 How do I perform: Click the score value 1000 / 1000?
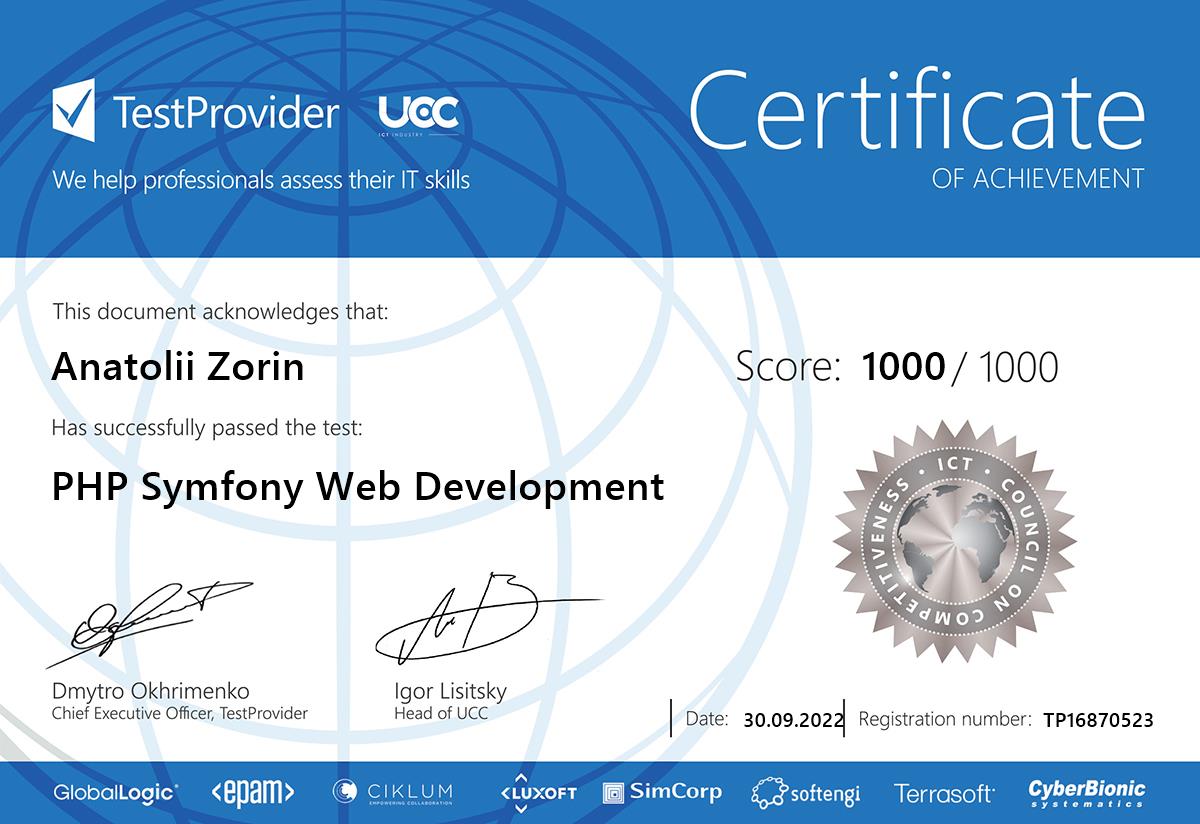point(958,367)
